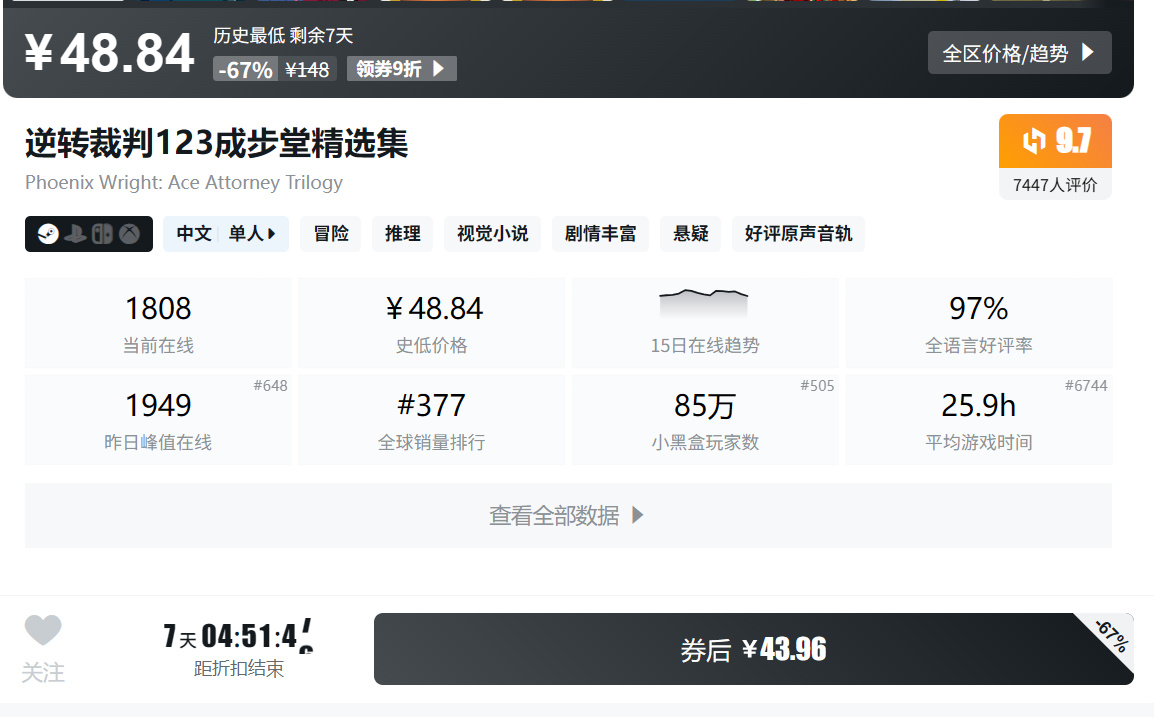This screenshot has width=1154, height=717.
Task: Select the 剧情丰富 tag
Action: point(601,234)
